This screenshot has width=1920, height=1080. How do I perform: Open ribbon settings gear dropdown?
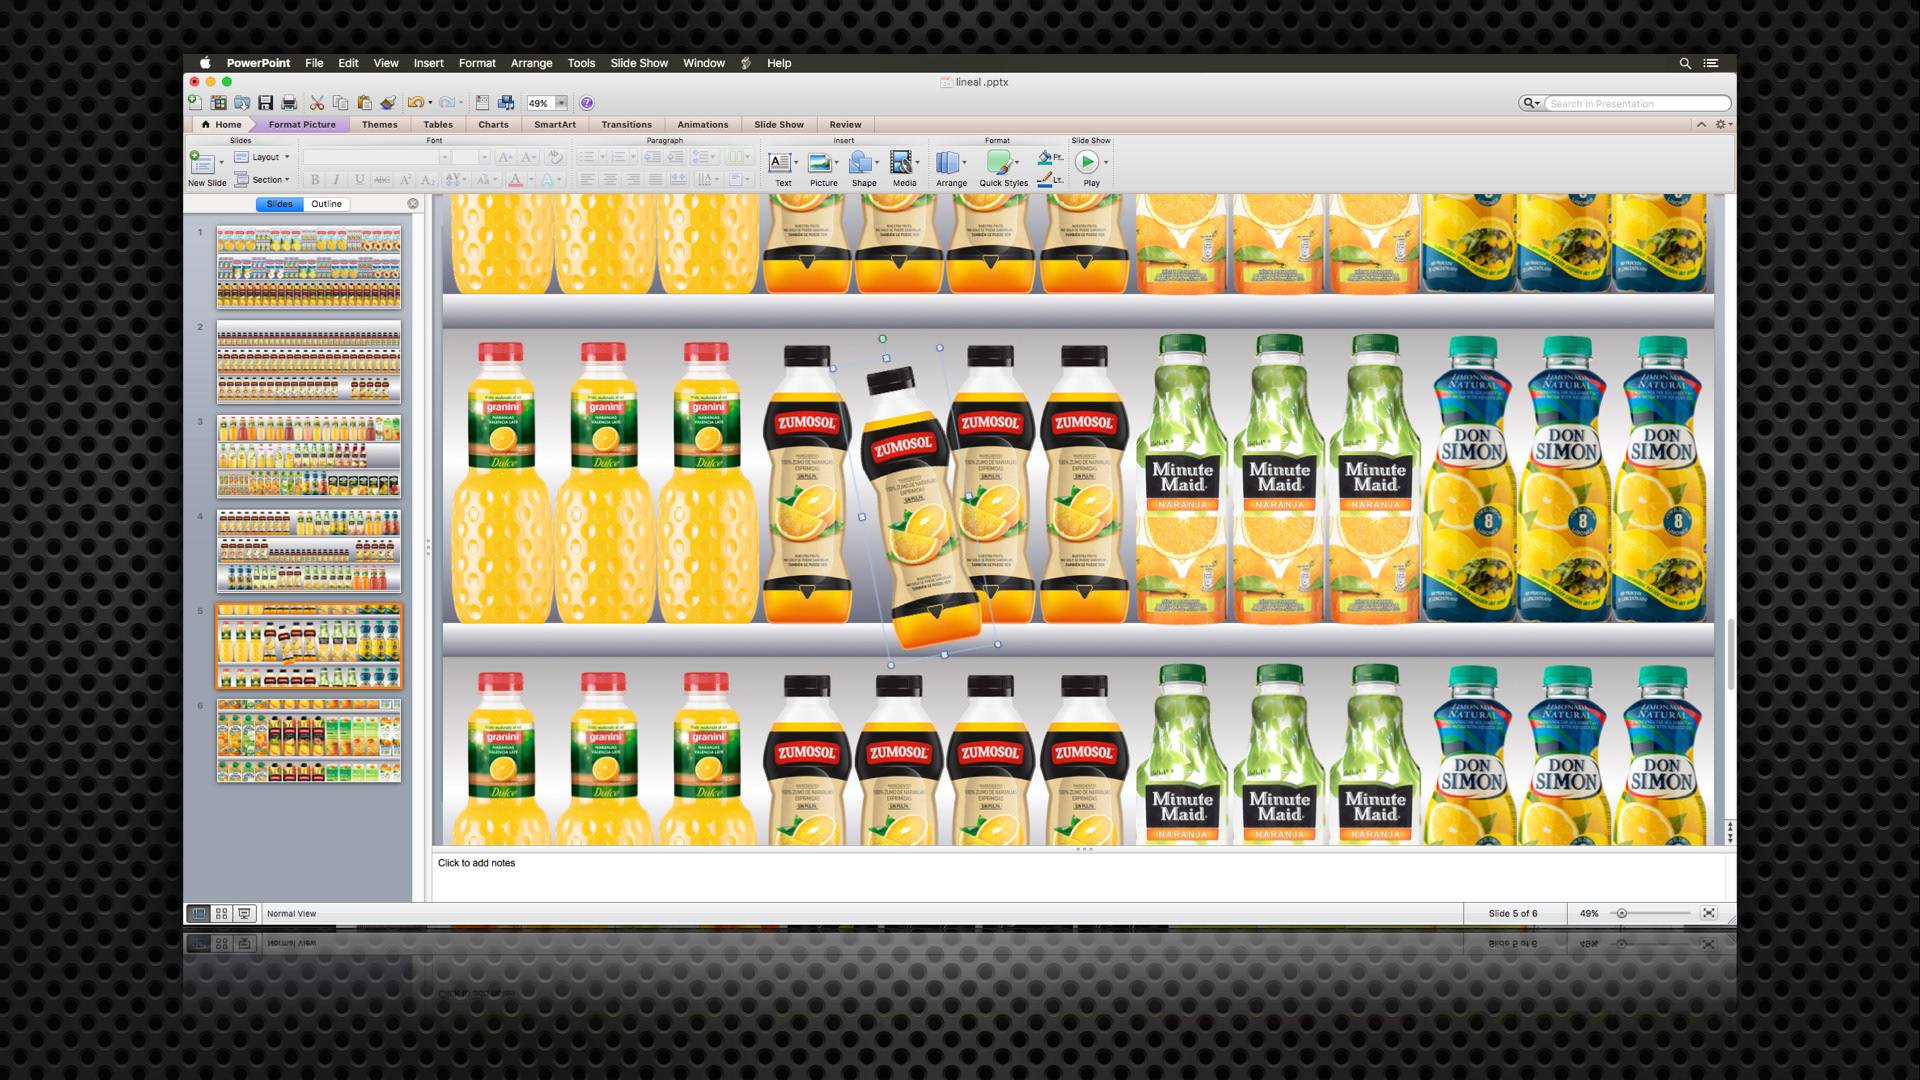[1723, 125]
